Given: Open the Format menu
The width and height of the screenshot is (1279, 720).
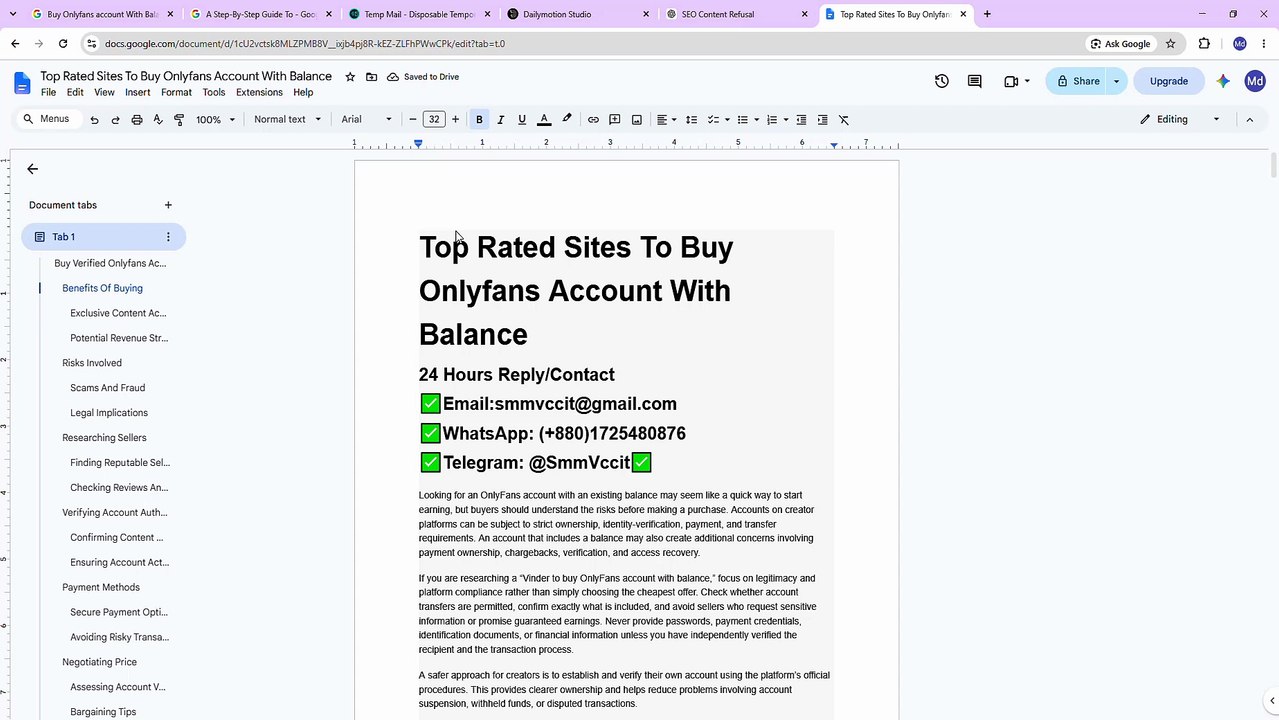Looking at the screenshot, I should coord(176,92).
